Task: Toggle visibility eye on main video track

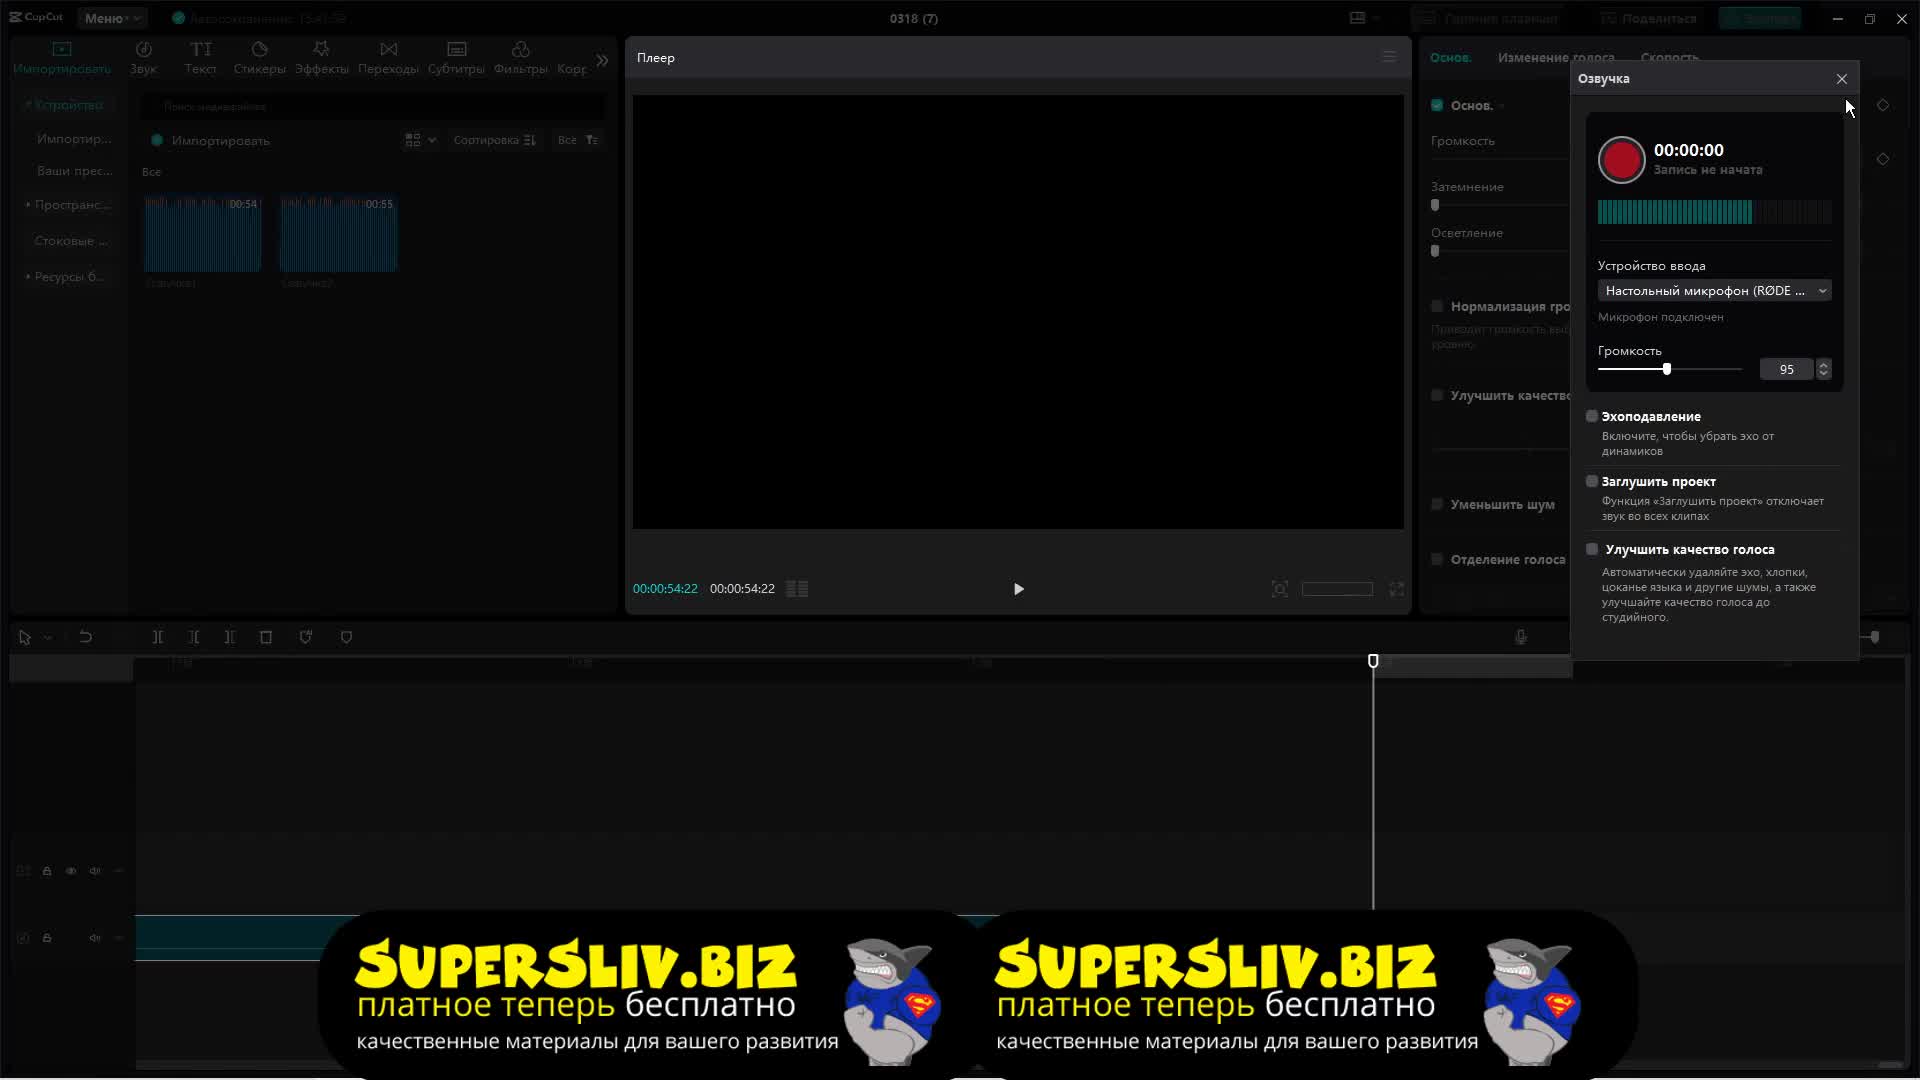Action: [71, 871]
